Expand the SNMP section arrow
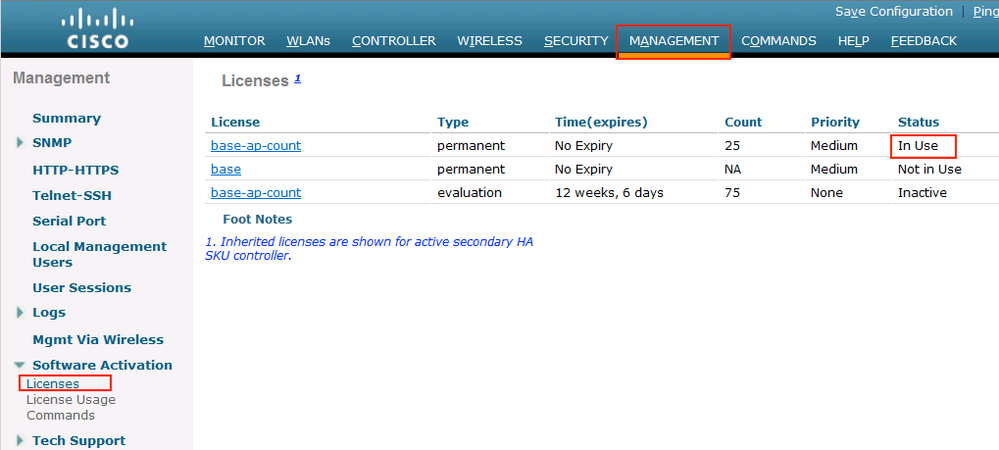The image size is (999, 450). 20,143
